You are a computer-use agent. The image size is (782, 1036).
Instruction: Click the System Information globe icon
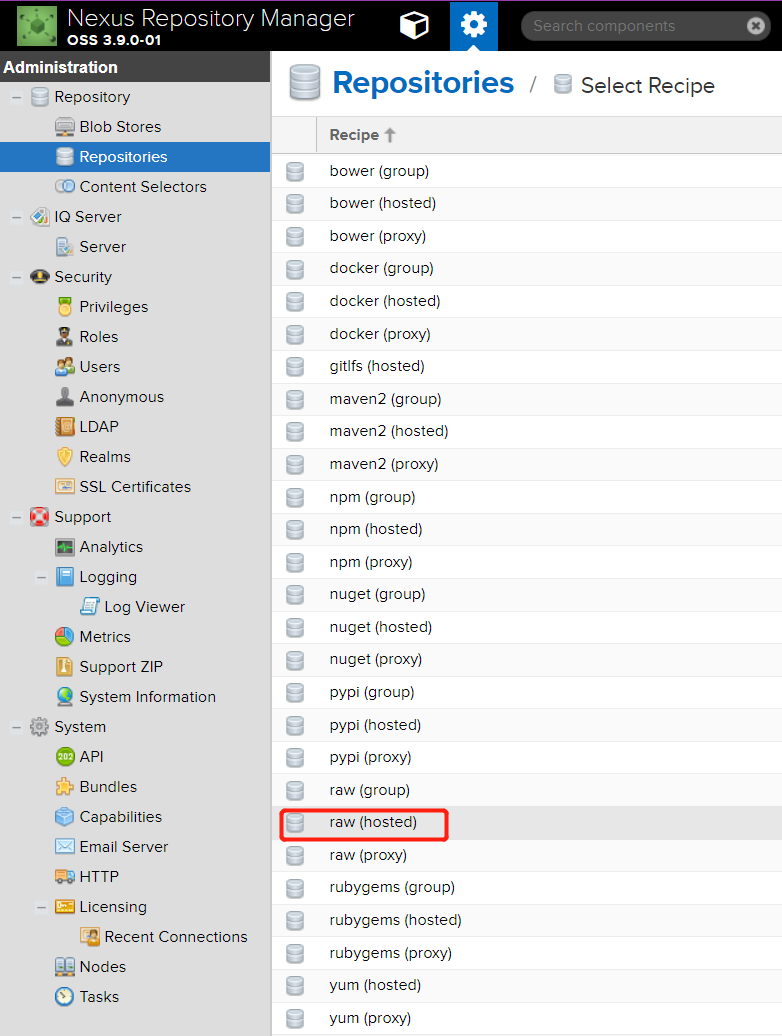(65, 696)
